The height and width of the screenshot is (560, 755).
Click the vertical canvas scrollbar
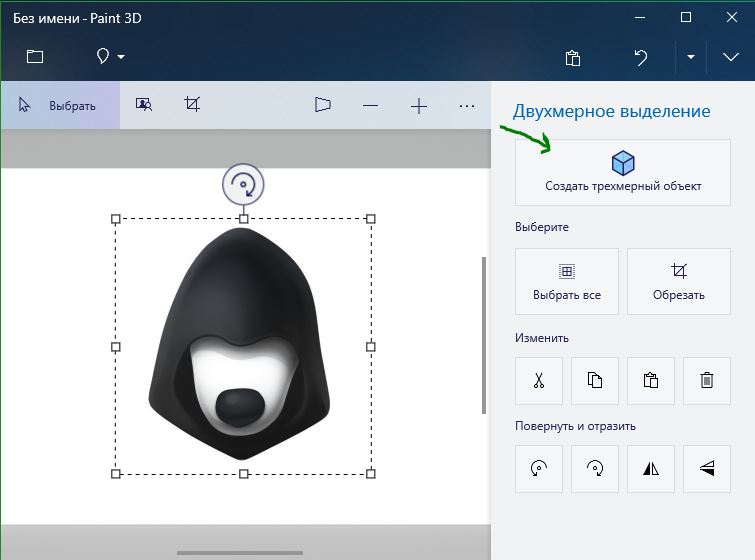pos(484,335)
